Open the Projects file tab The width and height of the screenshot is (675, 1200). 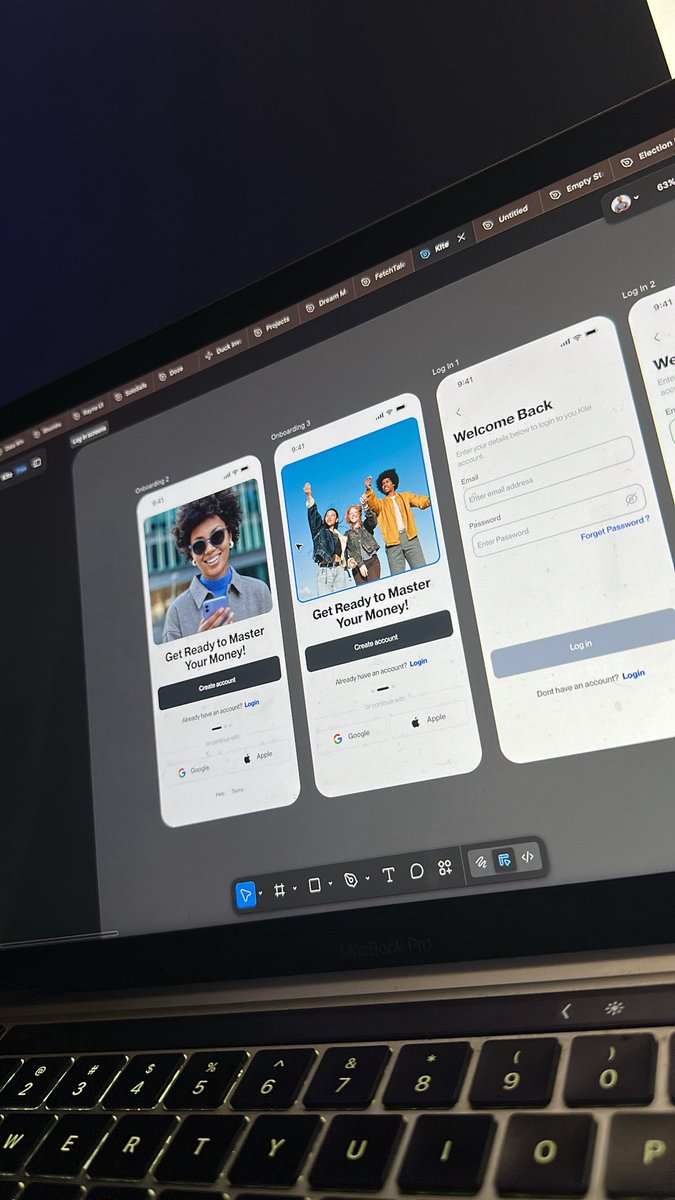pyautogui.click(x=271, y=325)
